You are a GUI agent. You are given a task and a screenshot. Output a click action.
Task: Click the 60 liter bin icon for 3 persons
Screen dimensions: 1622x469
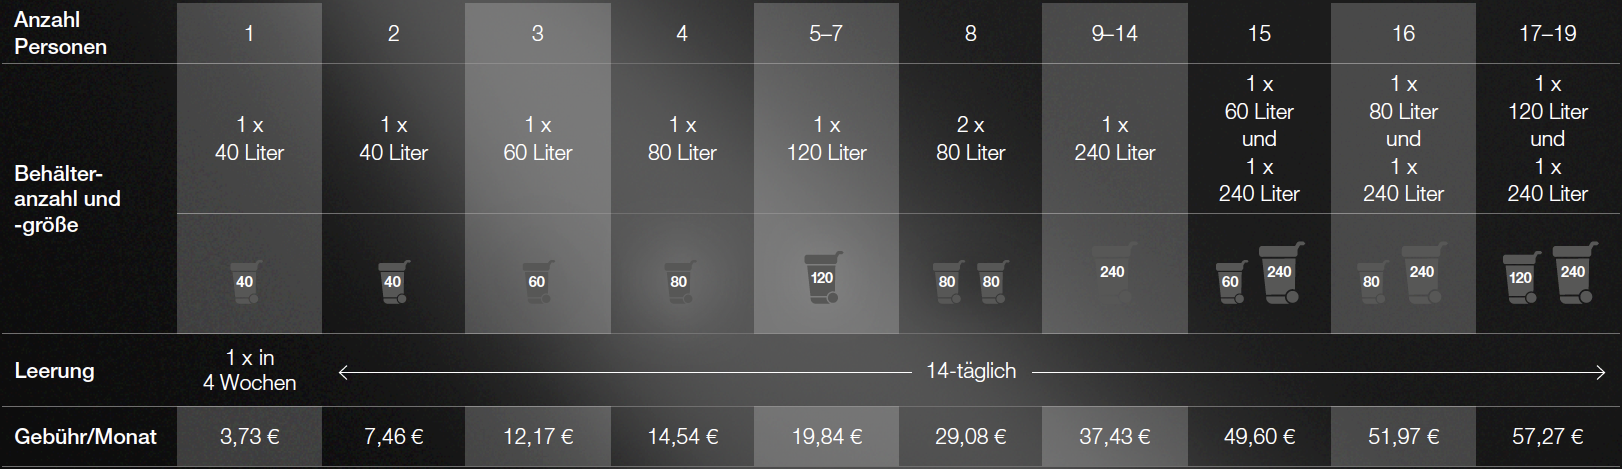pos(537,282)
